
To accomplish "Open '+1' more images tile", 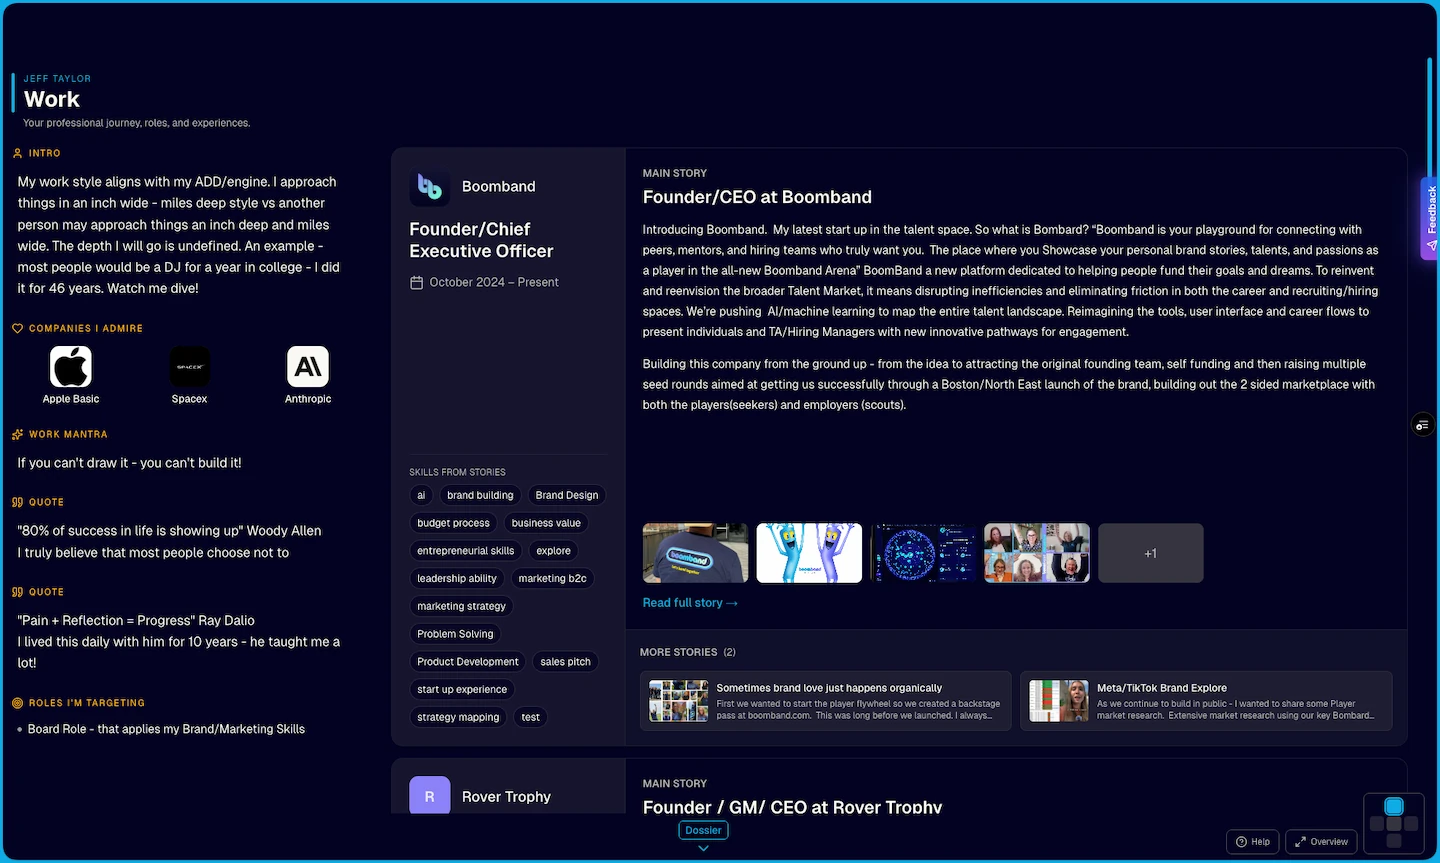I will 1151,553.
